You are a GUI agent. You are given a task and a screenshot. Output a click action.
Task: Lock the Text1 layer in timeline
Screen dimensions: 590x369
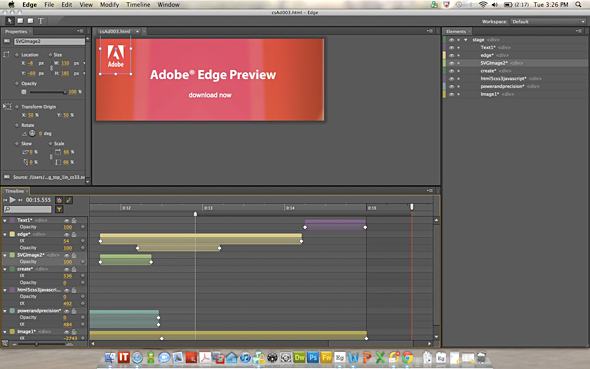pos(74,220)
